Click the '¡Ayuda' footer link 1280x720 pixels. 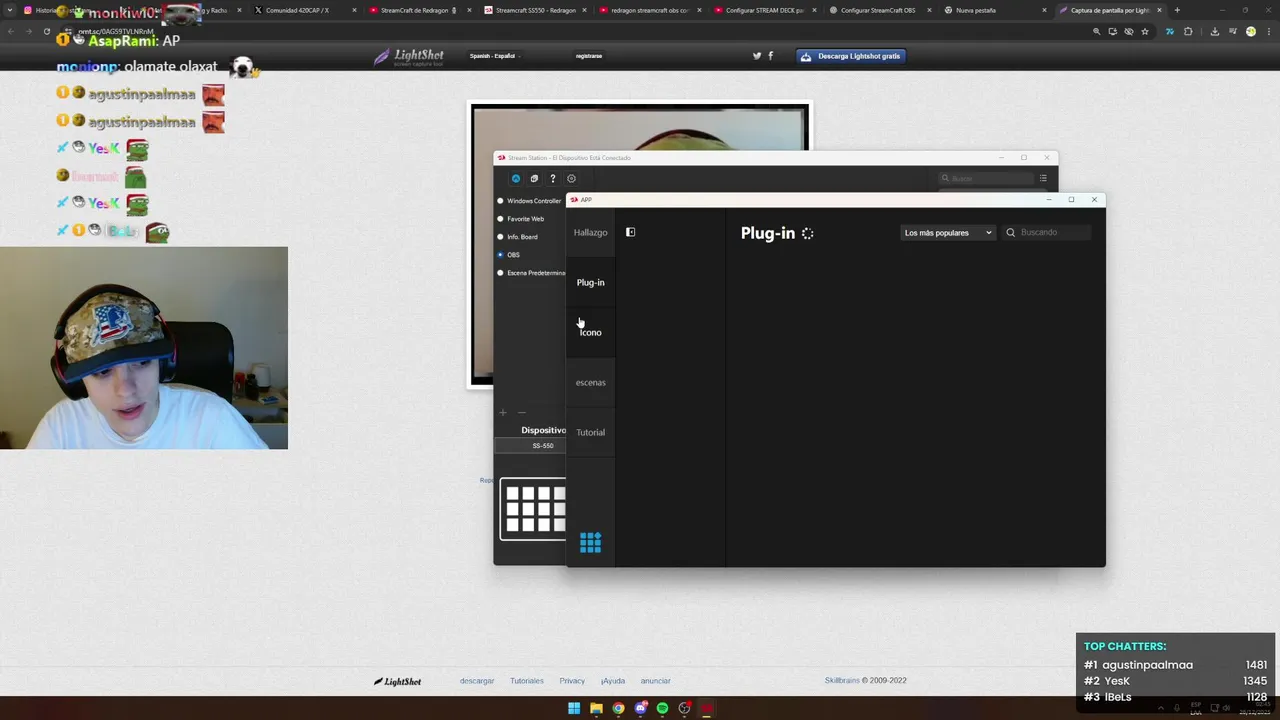coord(613,681)
